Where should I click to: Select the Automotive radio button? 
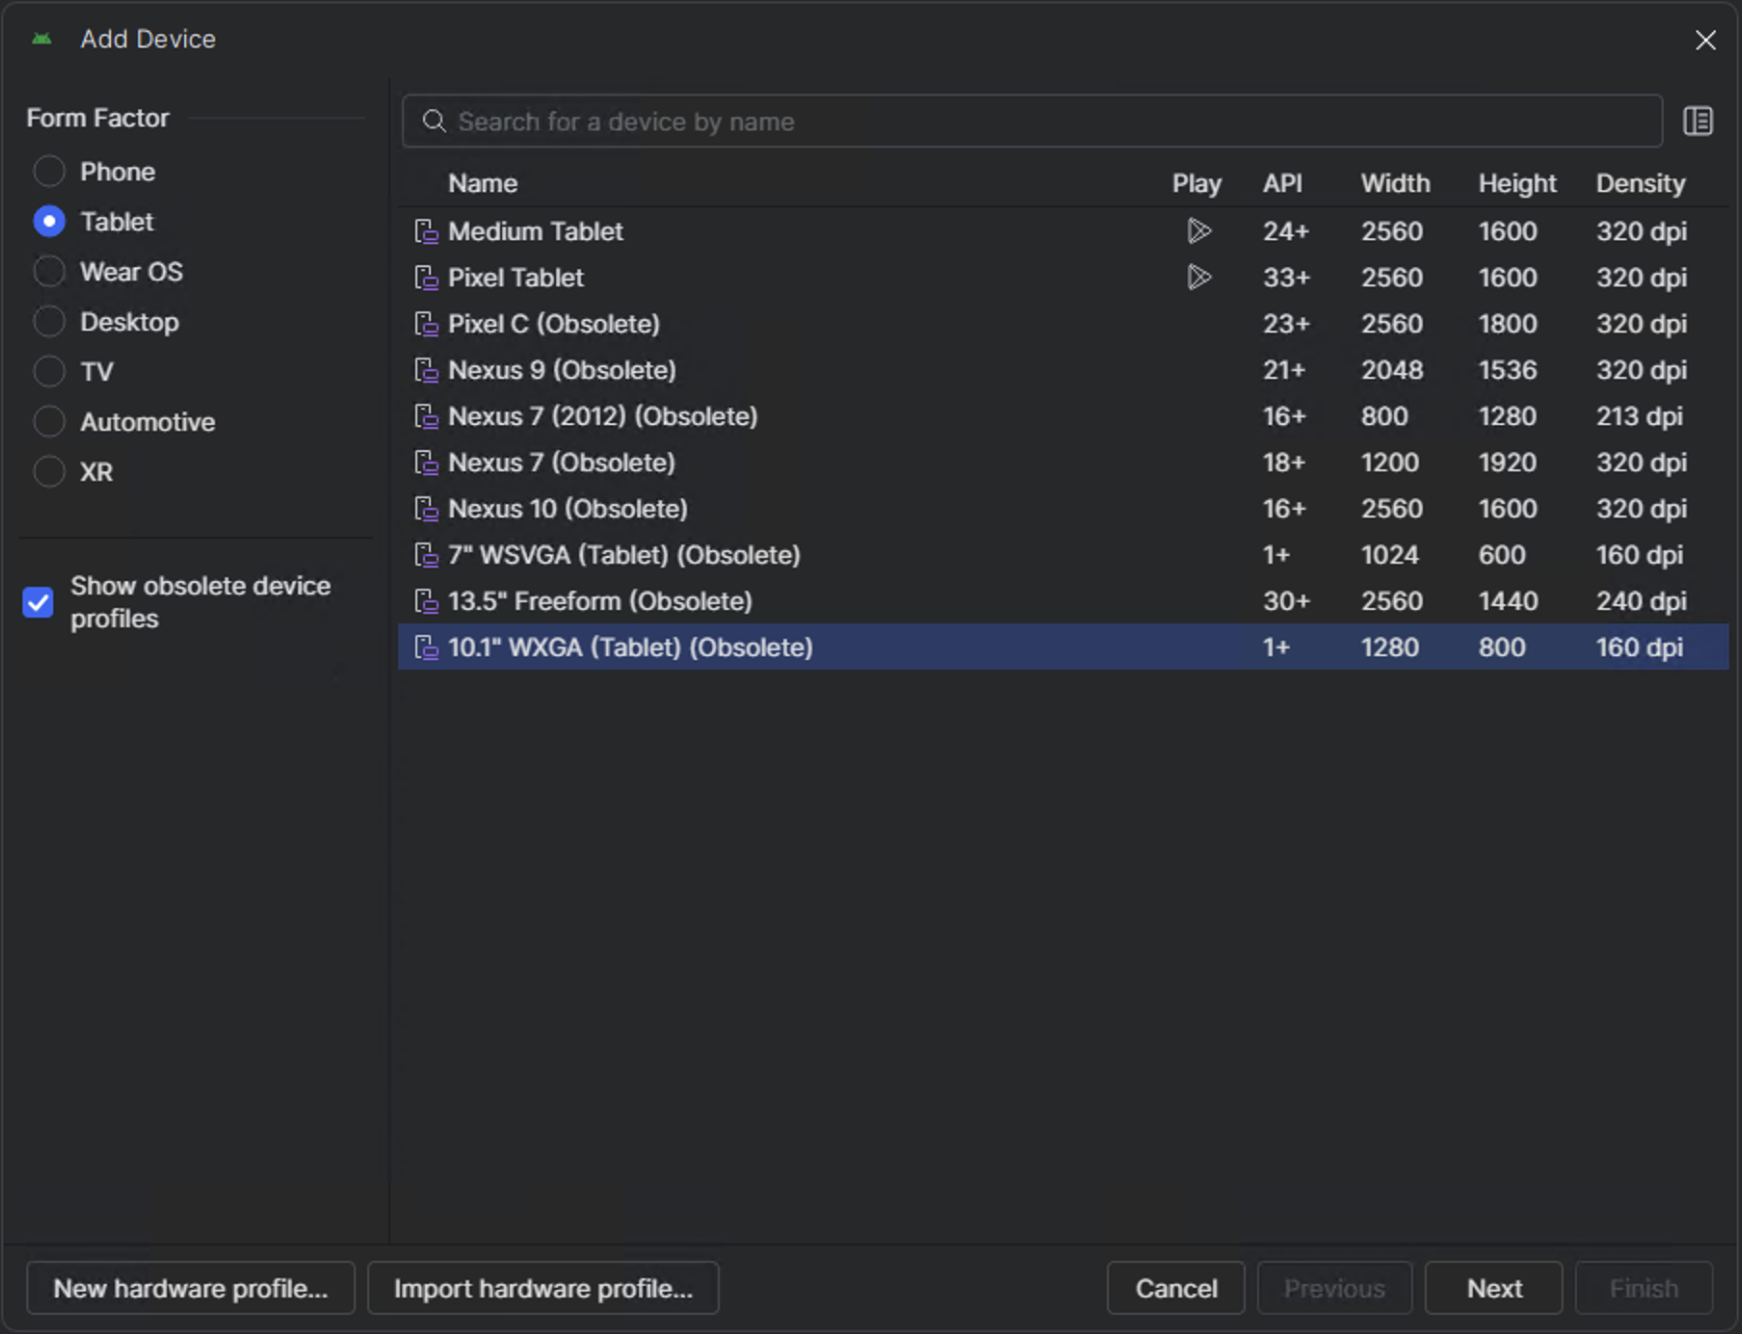coord(49,422)
